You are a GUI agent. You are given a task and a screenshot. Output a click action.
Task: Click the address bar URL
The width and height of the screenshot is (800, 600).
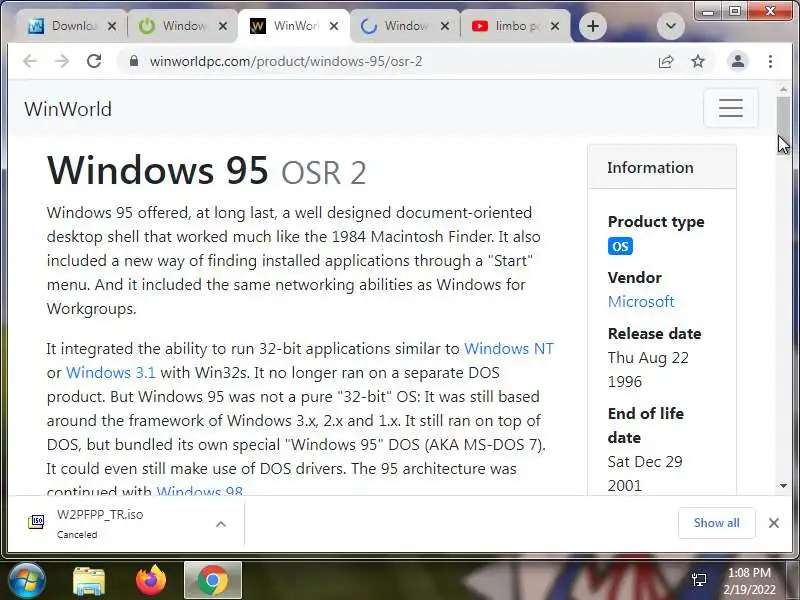point(286,61)
